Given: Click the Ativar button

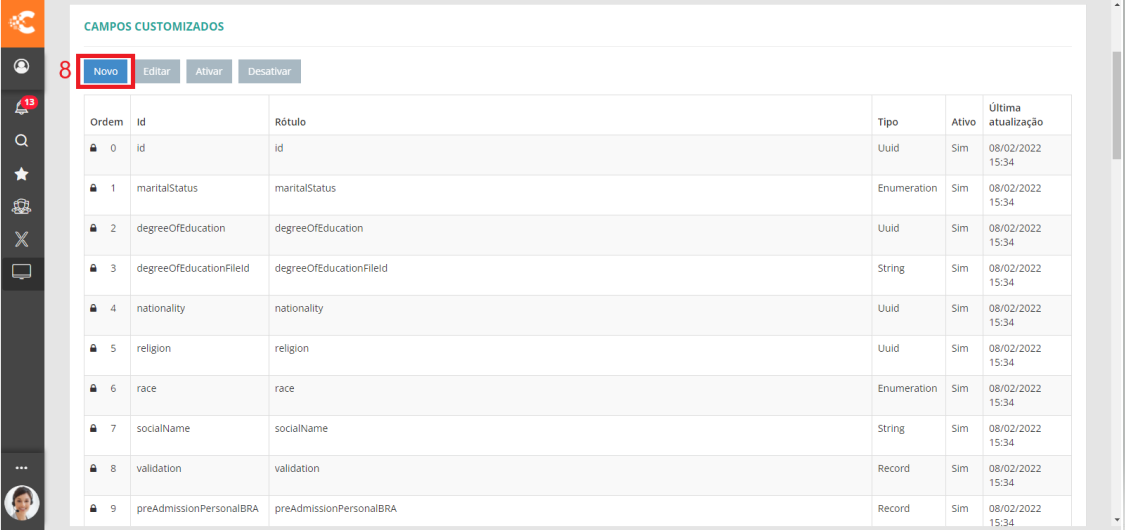Looking at the screenshot, I should pos(209,71).
